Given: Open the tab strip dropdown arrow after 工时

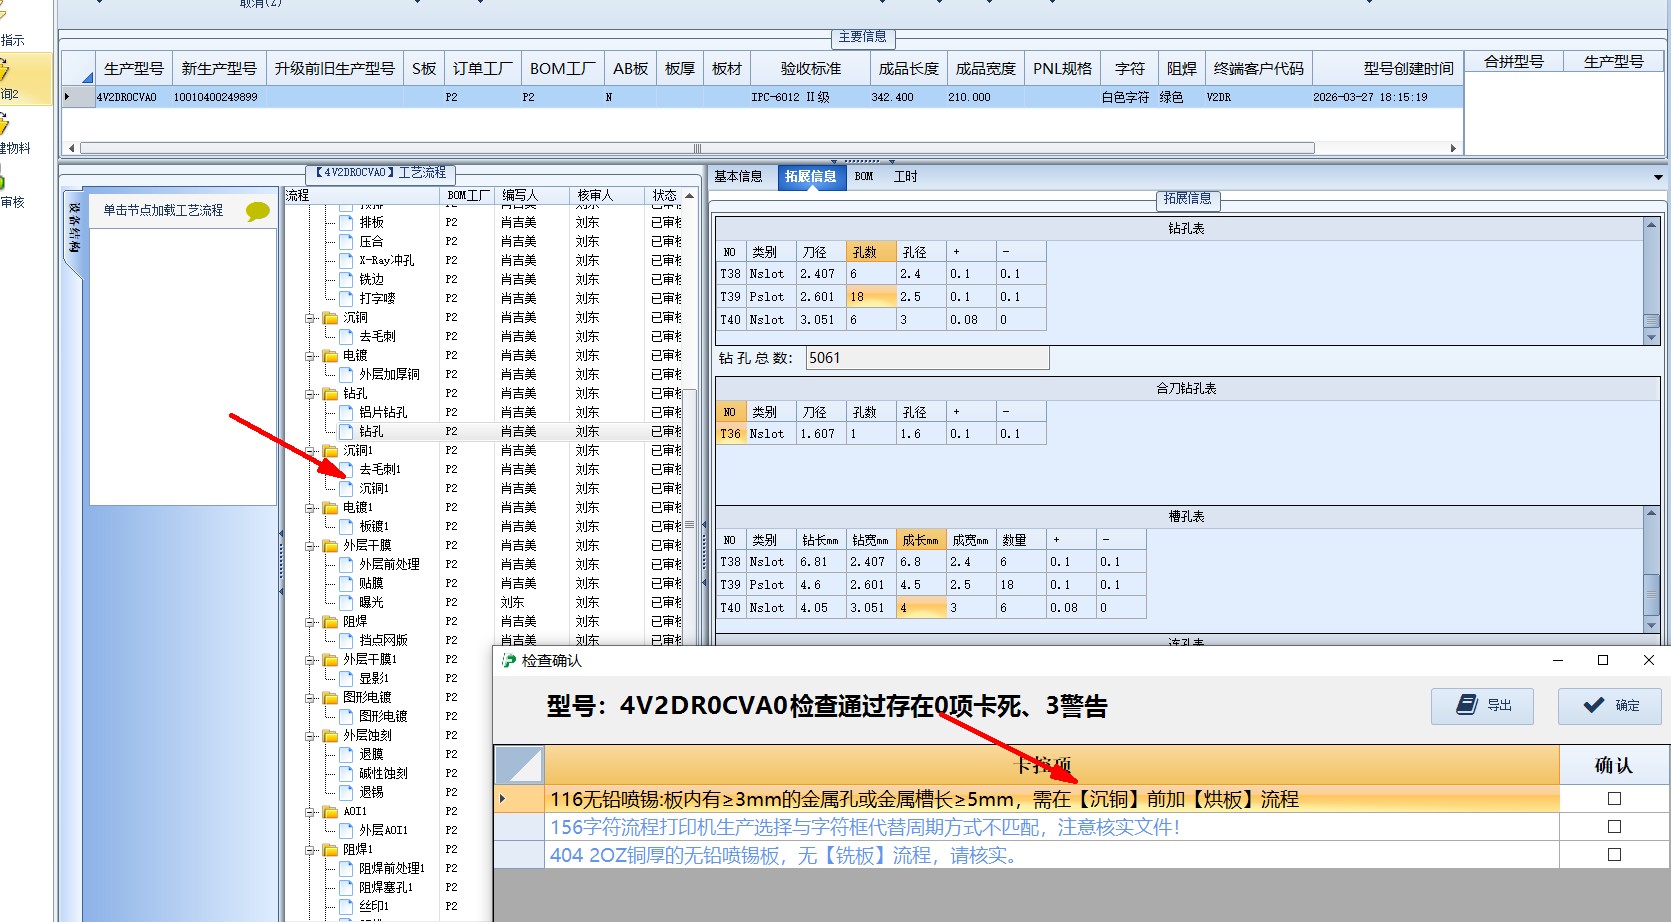Looking at the screenshot, I should [x=1658, y=178].
